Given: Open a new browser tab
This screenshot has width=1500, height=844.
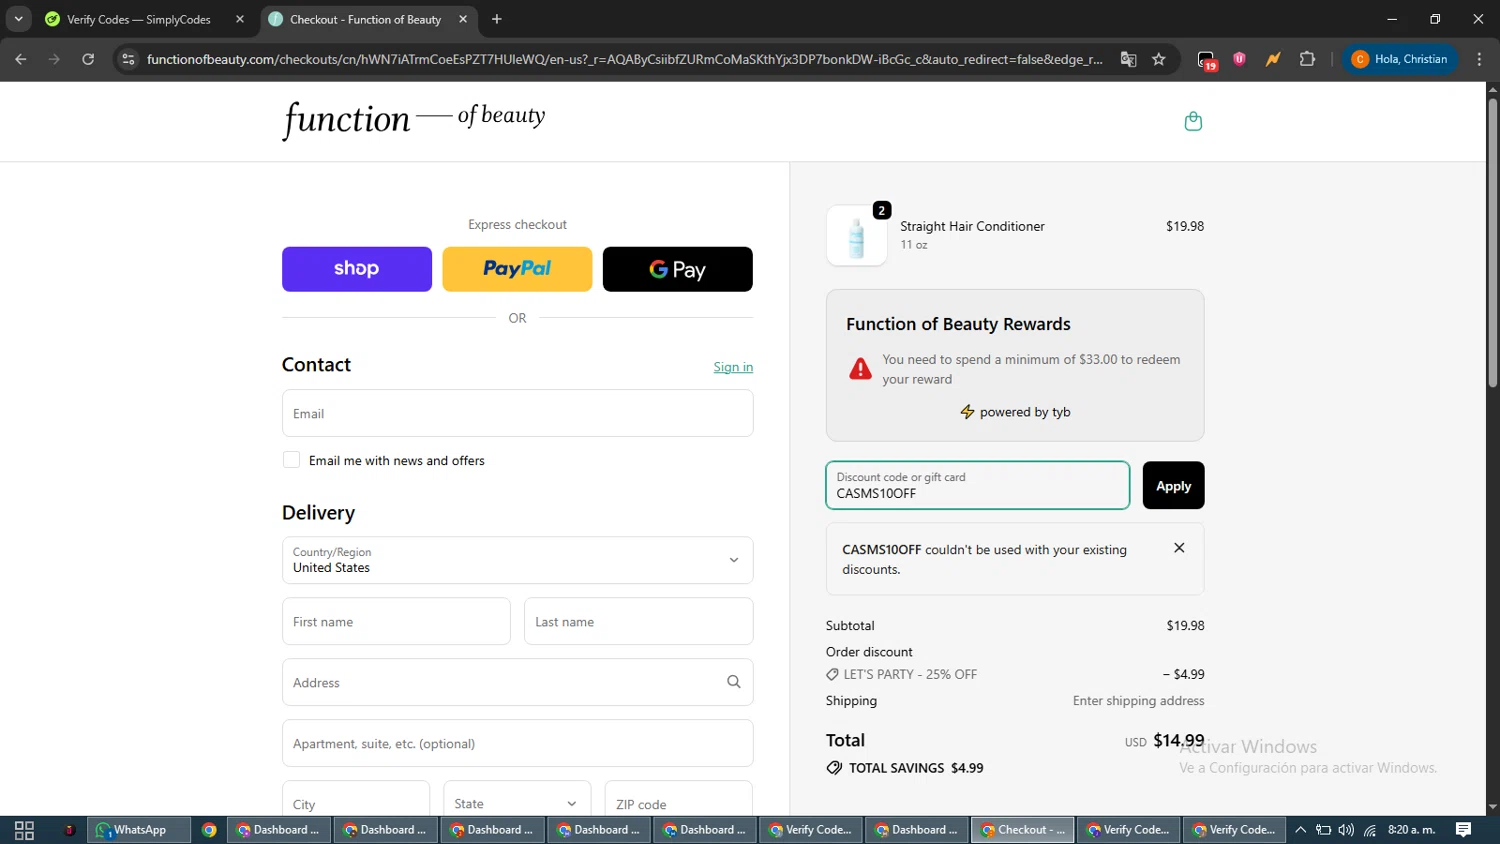Looking at the screenshot, I should (x=497, y=19).
